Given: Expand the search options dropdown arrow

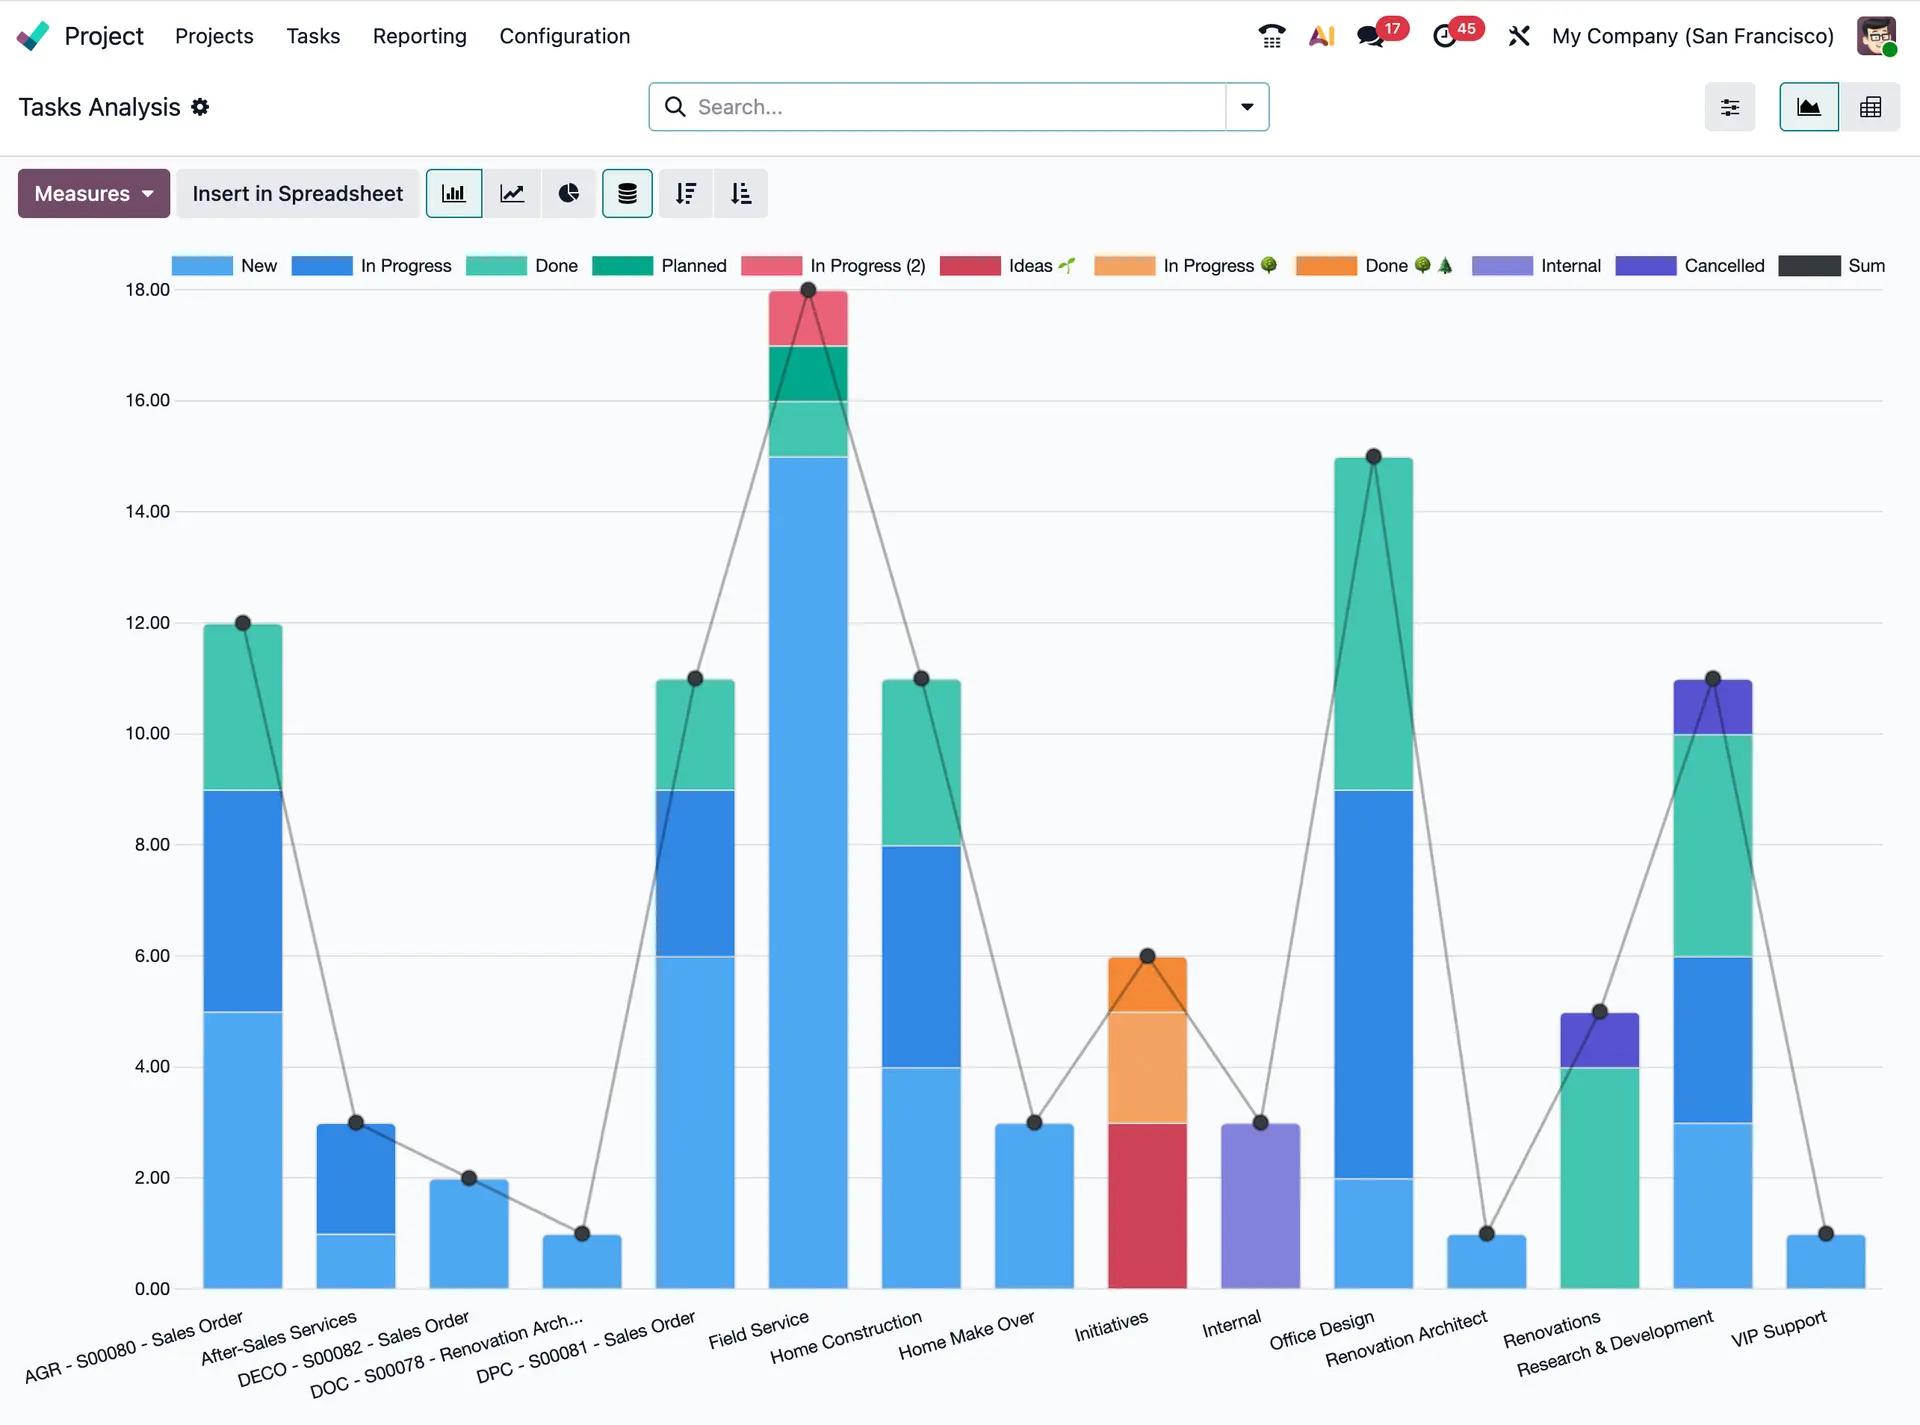Looking at the screenshot, I should (x=1247, y=107).
